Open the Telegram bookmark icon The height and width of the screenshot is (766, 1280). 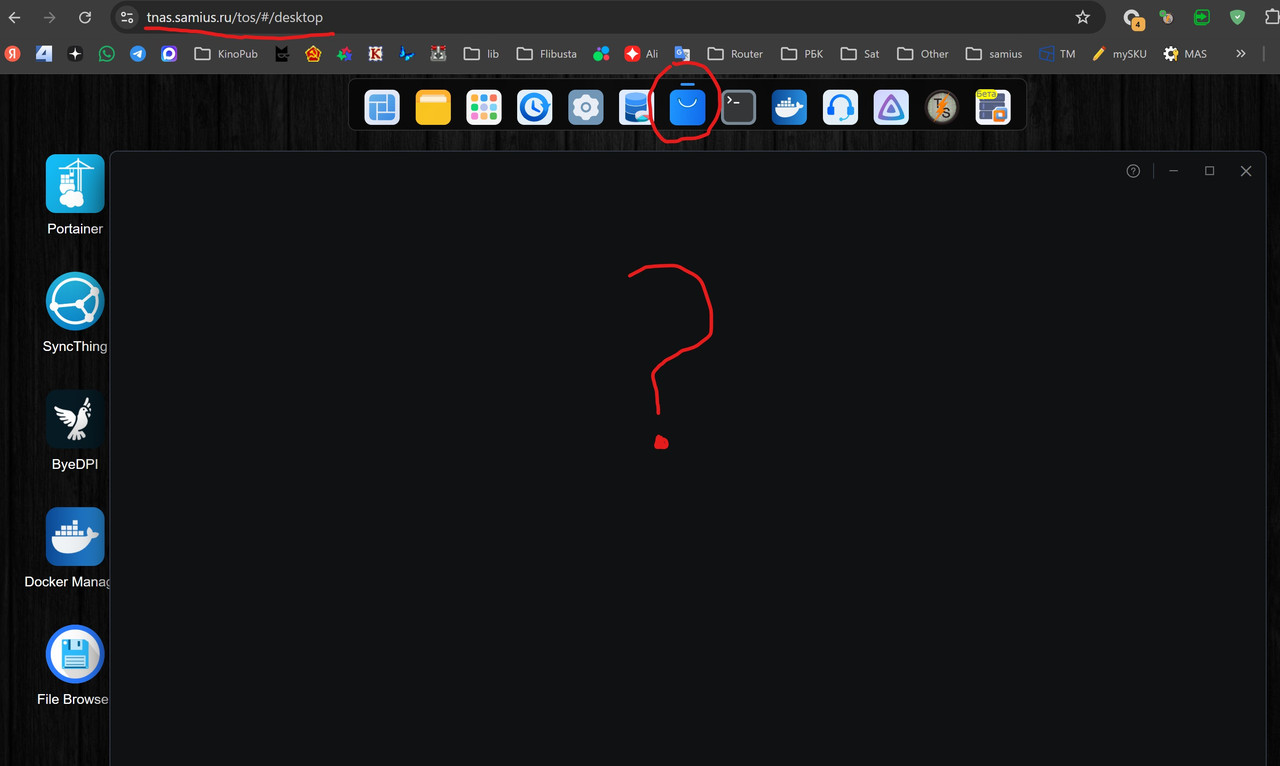(138, 54)
